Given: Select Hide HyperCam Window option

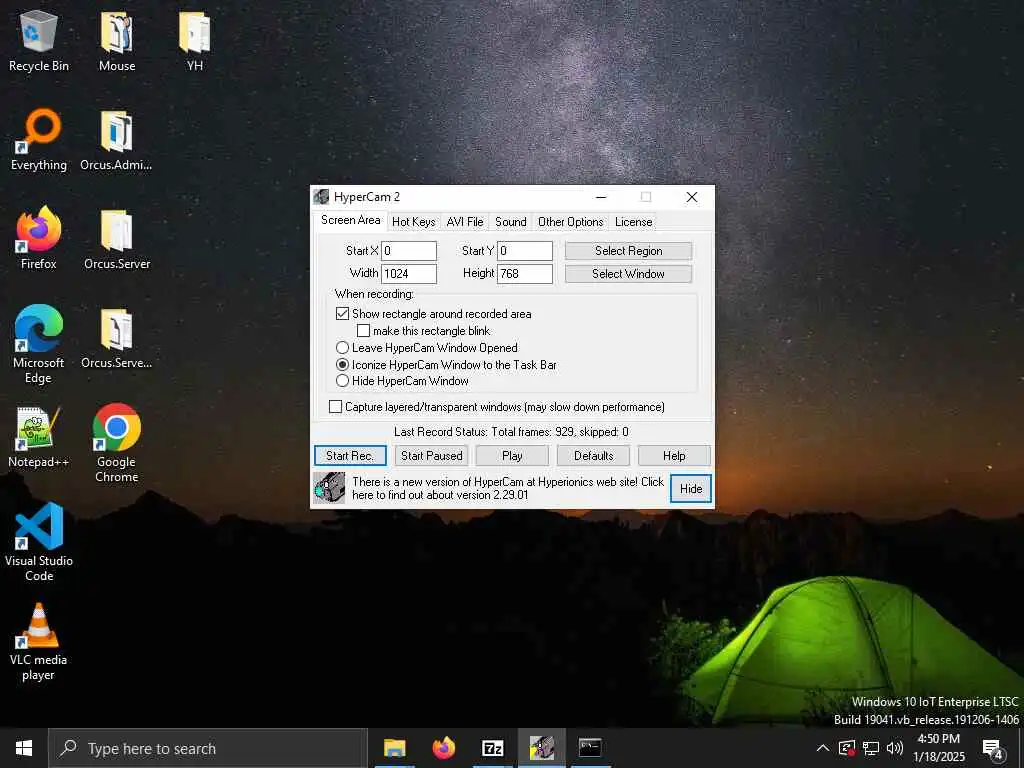Looking at the screenshot, I should tap(342, 381).
